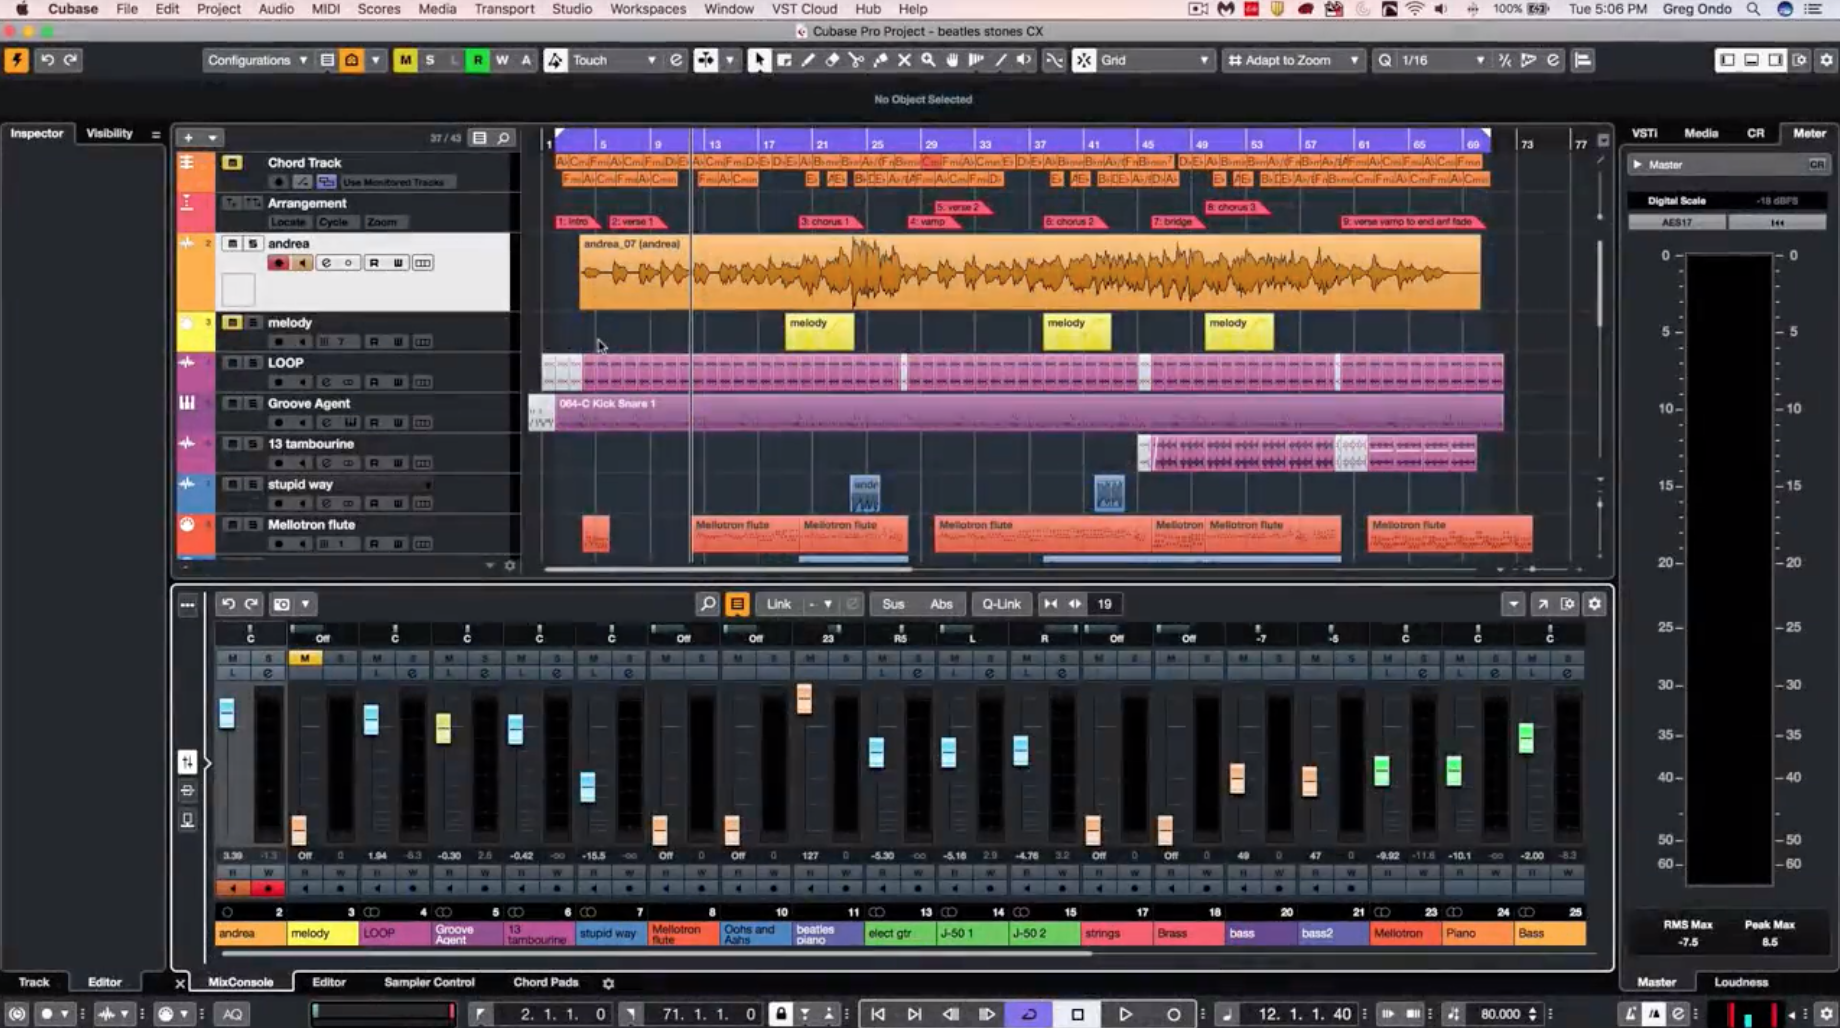Click the Redo arrow in main toolbar
Screen dimensions: 1840x1028
[71, 60]
